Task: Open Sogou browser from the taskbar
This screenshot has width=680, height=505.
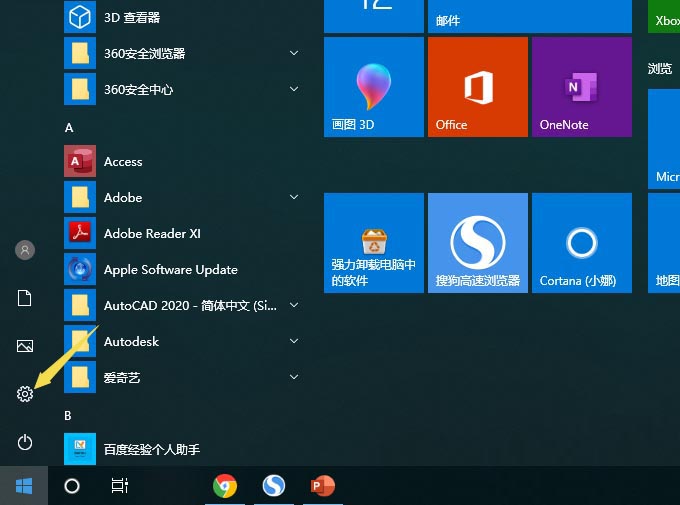Action: (274, 485)
